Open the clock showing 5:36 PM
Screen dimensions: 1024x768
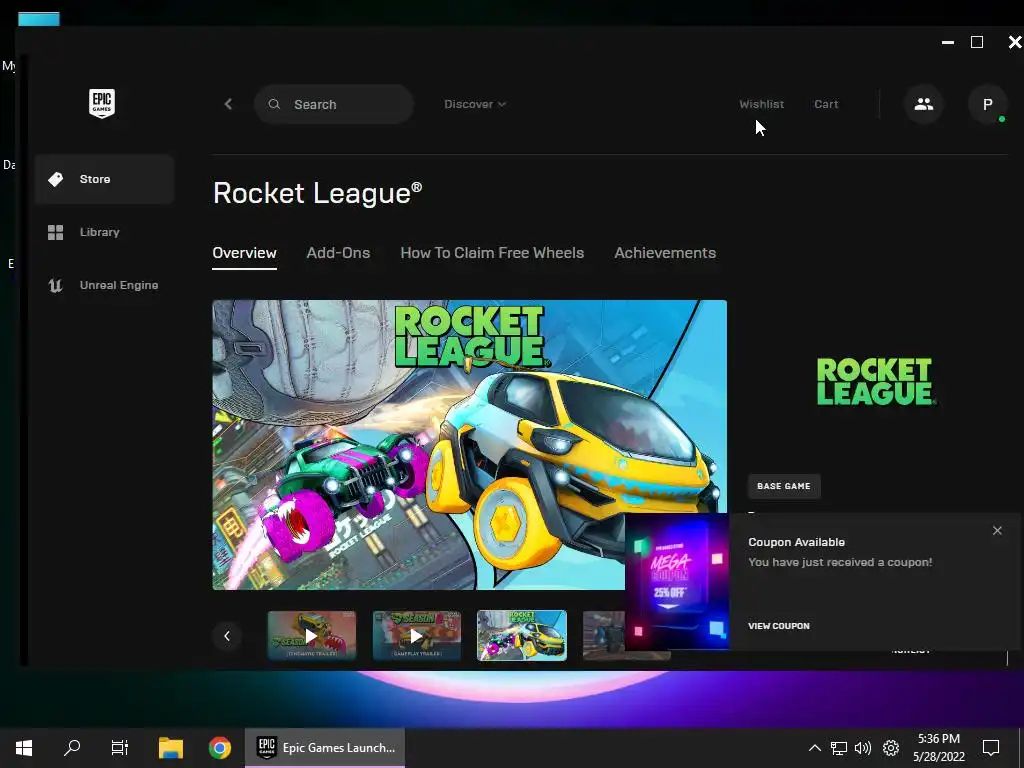(938, 748)
